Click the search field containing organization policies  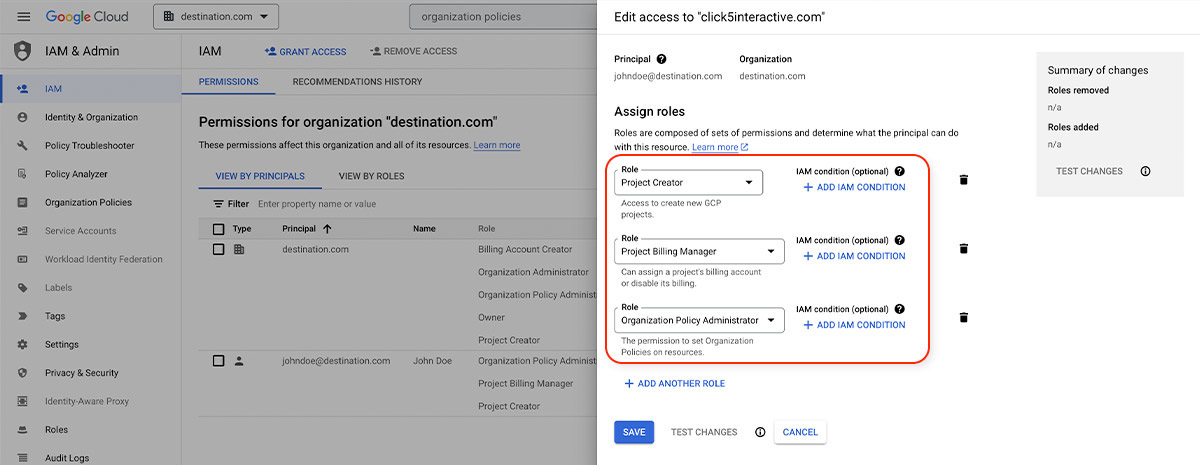point(503,17)
